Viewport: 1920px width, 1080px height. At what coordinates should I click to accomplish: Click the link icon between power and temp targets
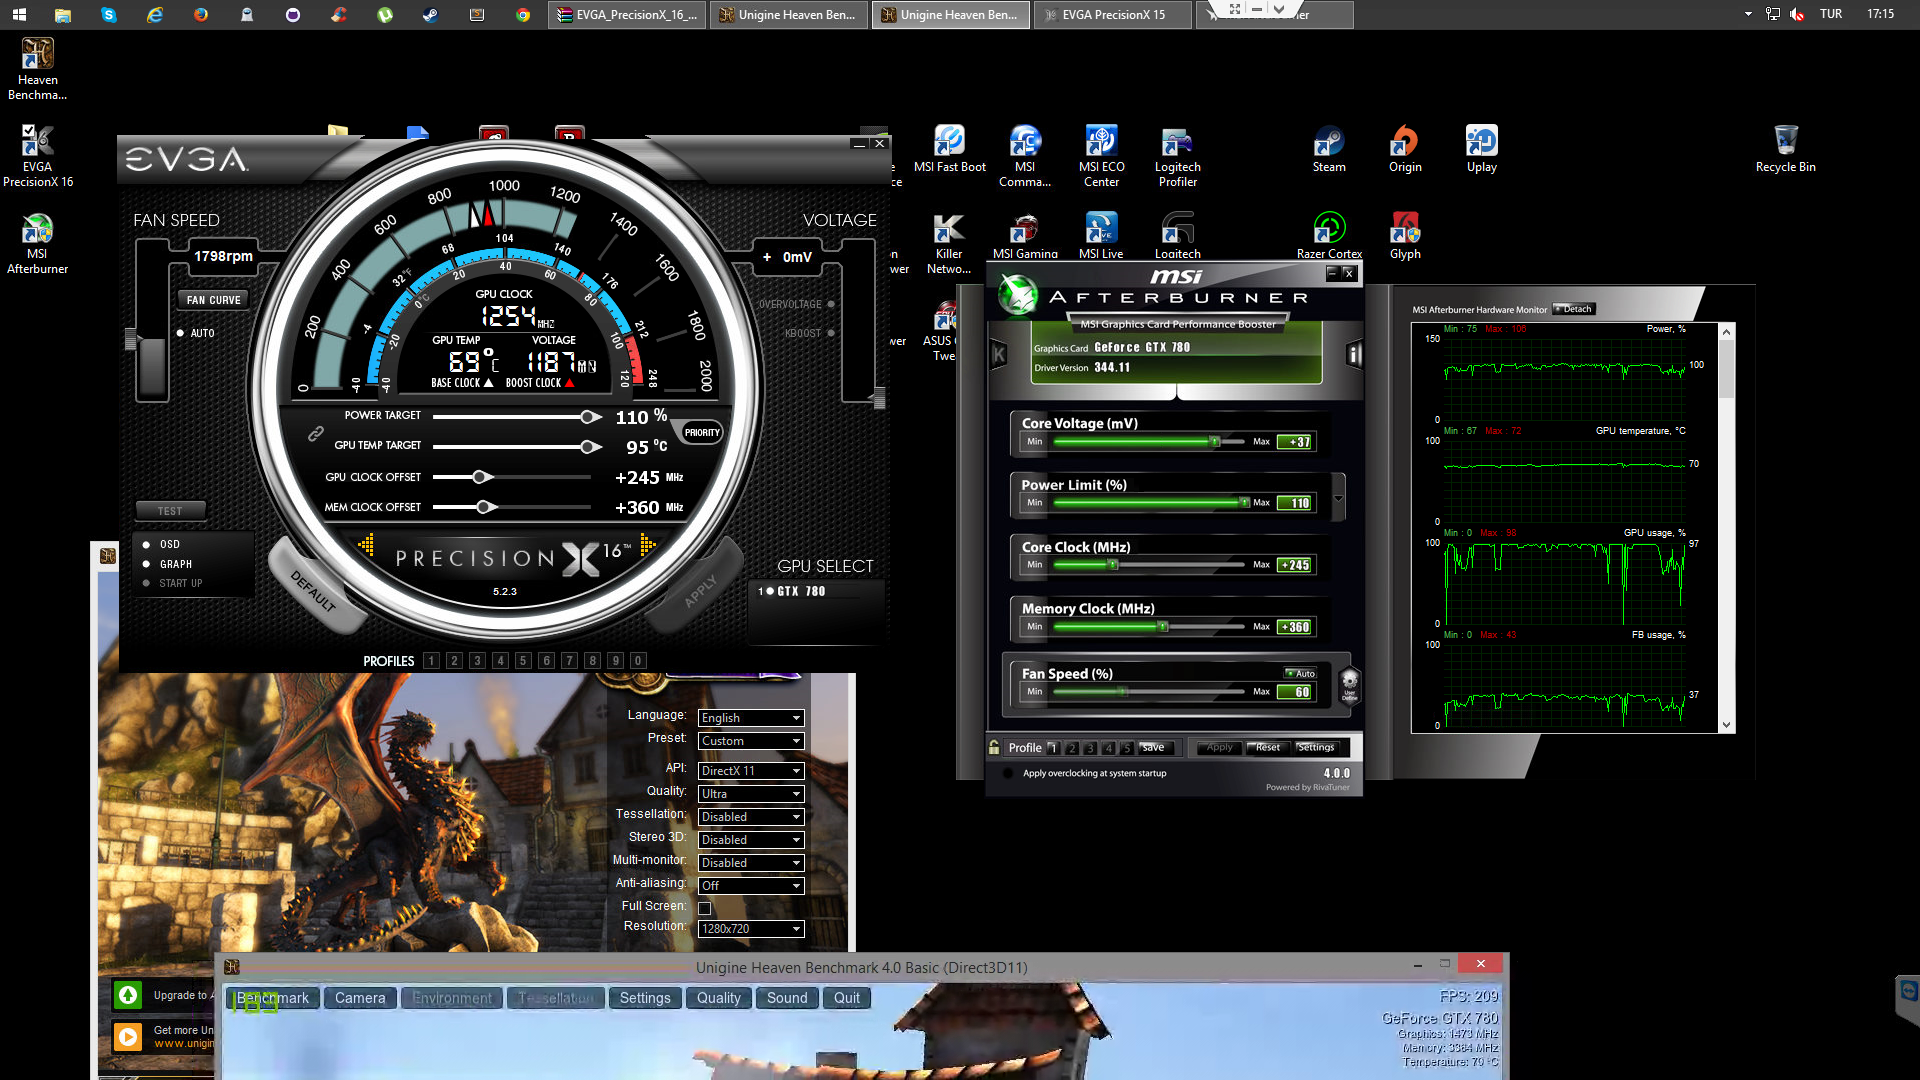click(x=315, y=433)
